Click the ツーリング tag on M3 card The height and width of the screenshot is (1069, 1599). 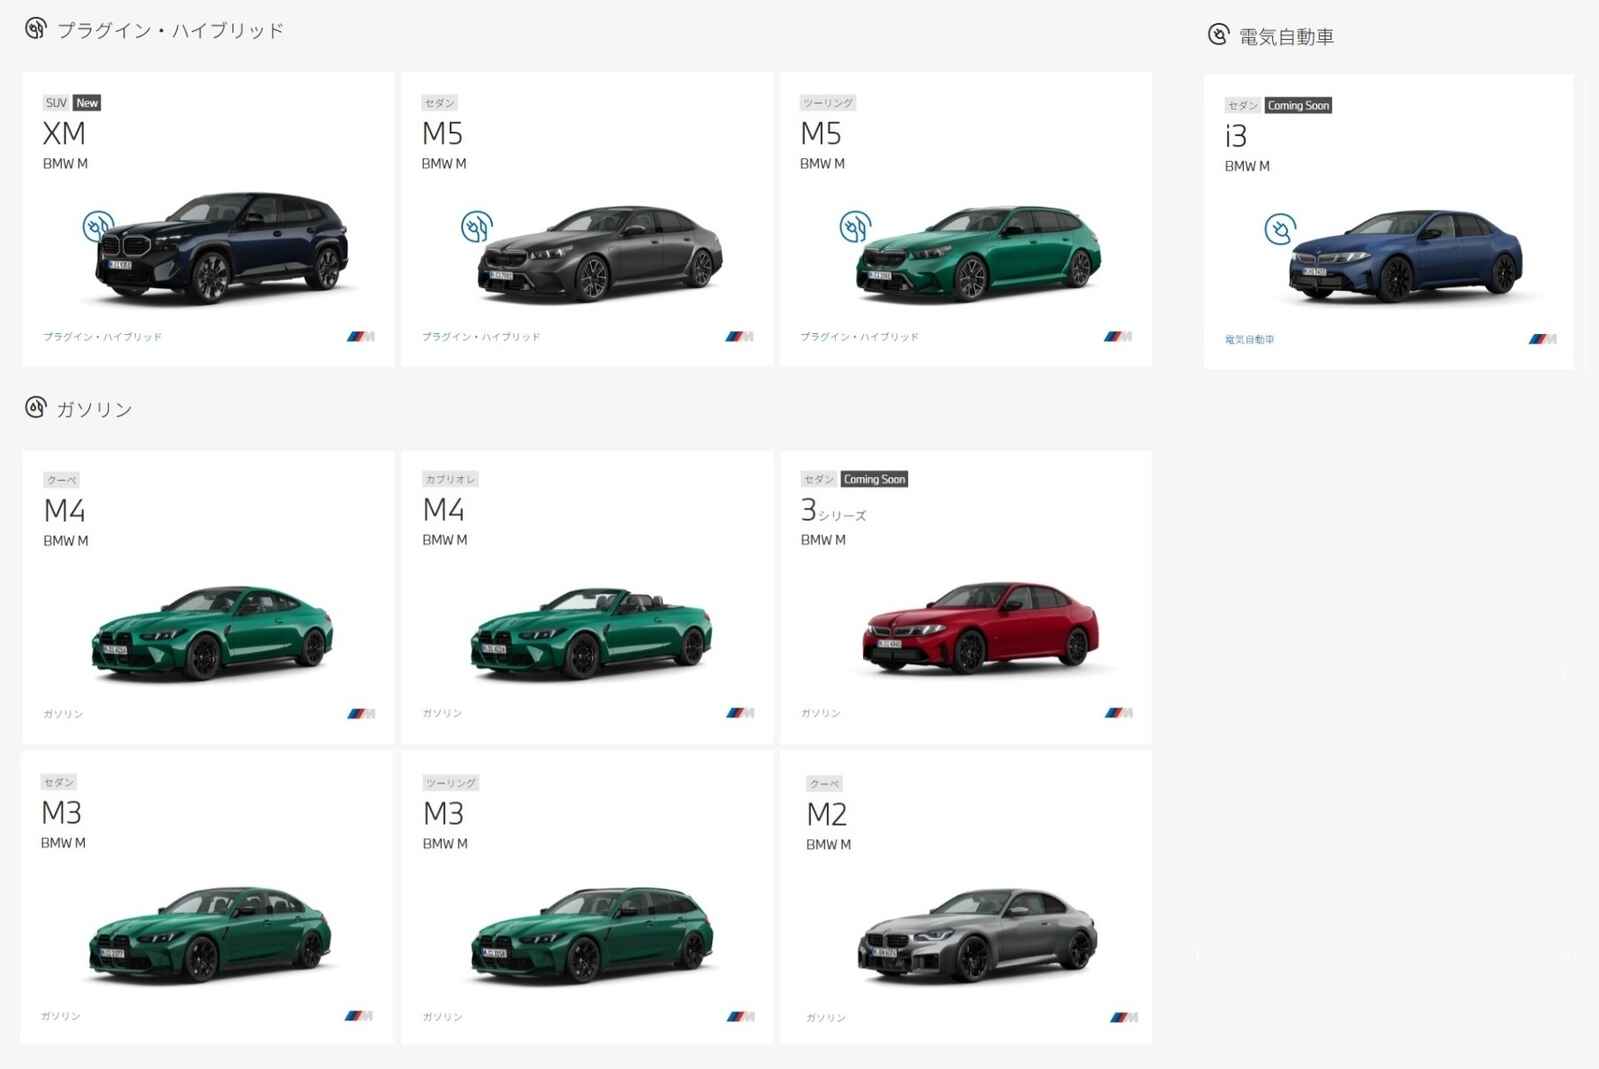coord(450,783)
